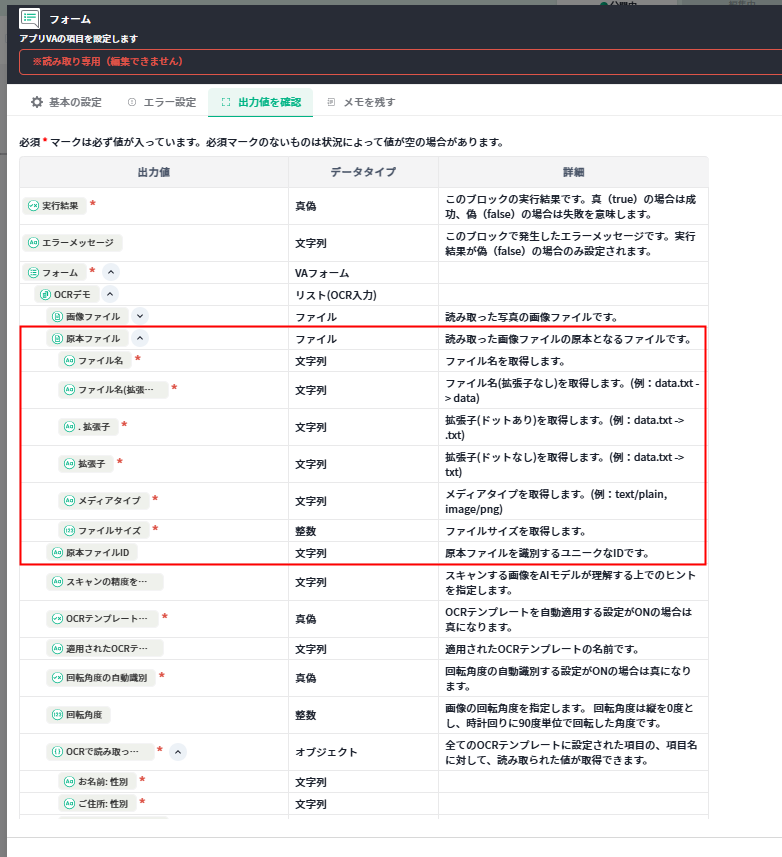This screenshot has width=782, height=857.
Task: Click the ファイルサイズ integer type icon
Action: tap(69, 530)
